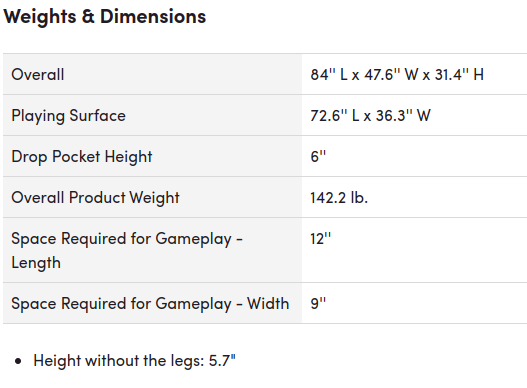Click the weight value 142.2 lb.

pos(339,198)
